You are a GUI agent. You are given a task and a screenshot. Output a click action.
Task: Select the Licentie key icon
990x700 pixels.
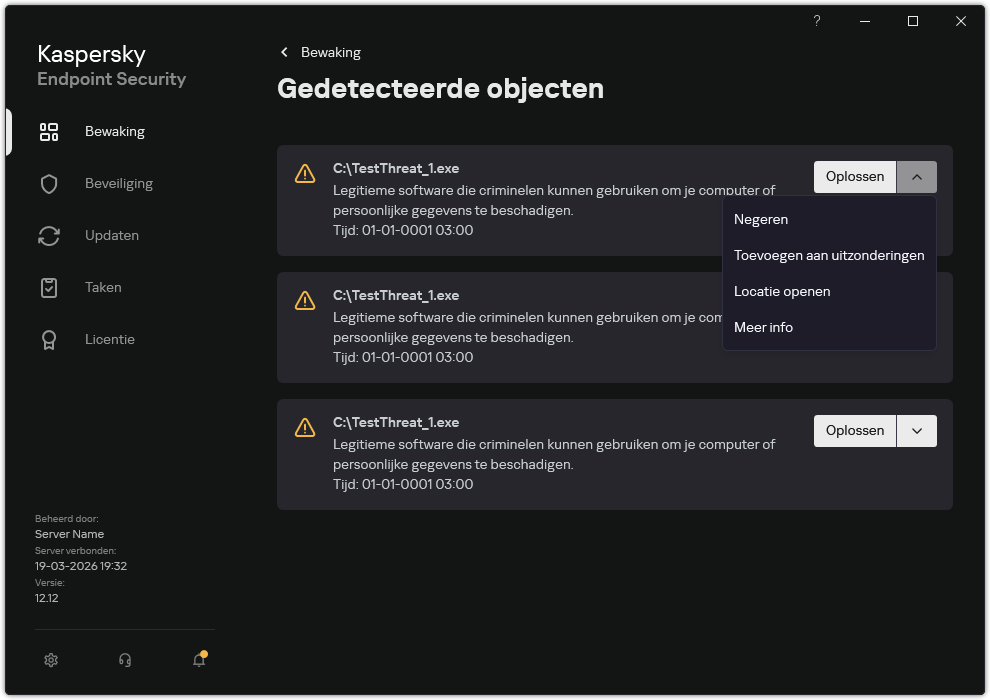(48, 339)
